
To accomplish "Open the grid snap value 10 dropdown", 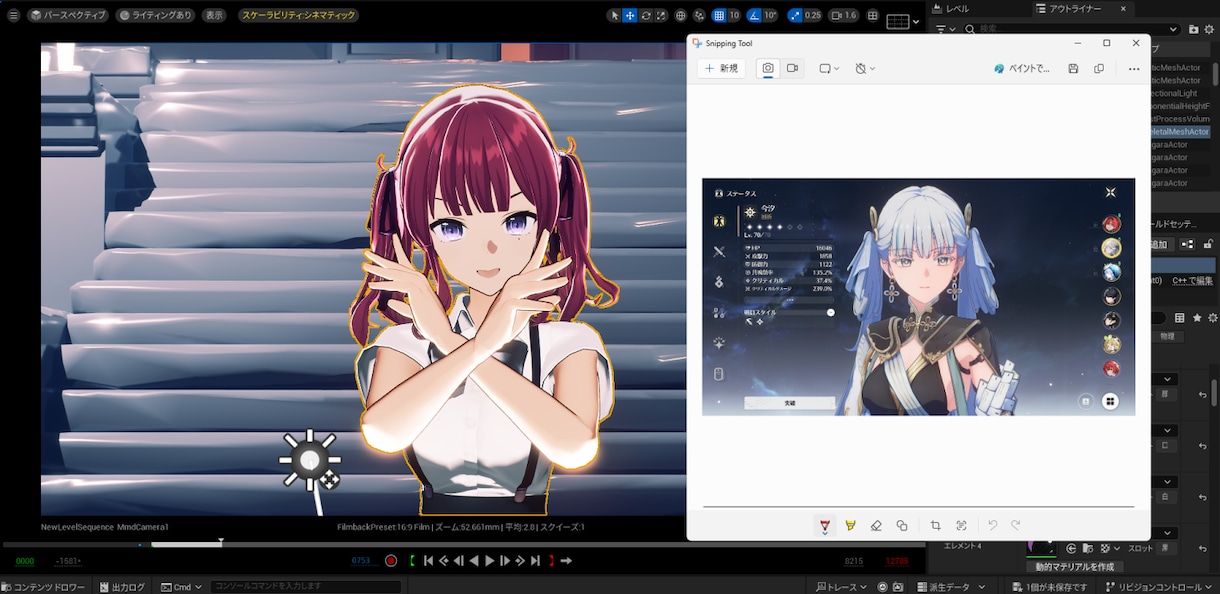I will point(734,16).
